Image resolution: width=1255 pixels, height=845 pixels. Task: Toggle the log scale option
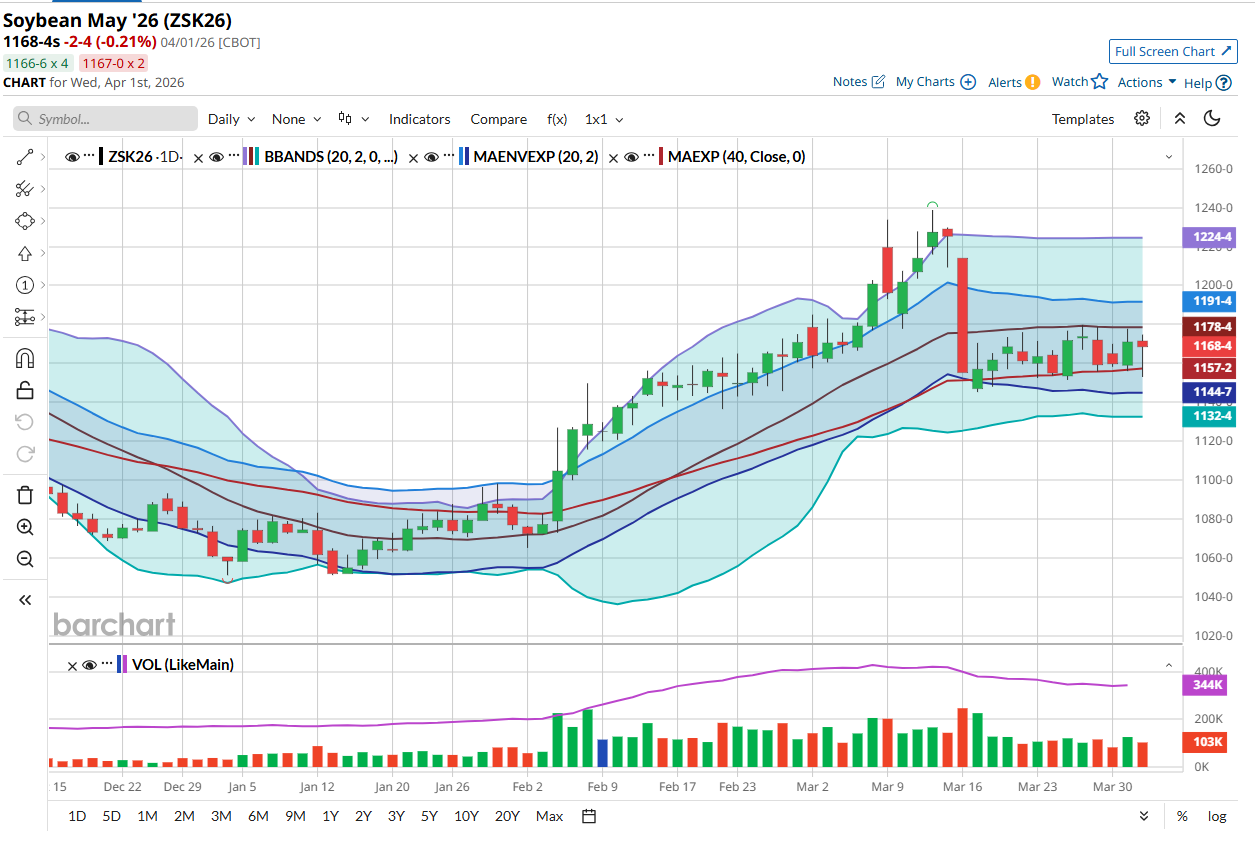1216,816
